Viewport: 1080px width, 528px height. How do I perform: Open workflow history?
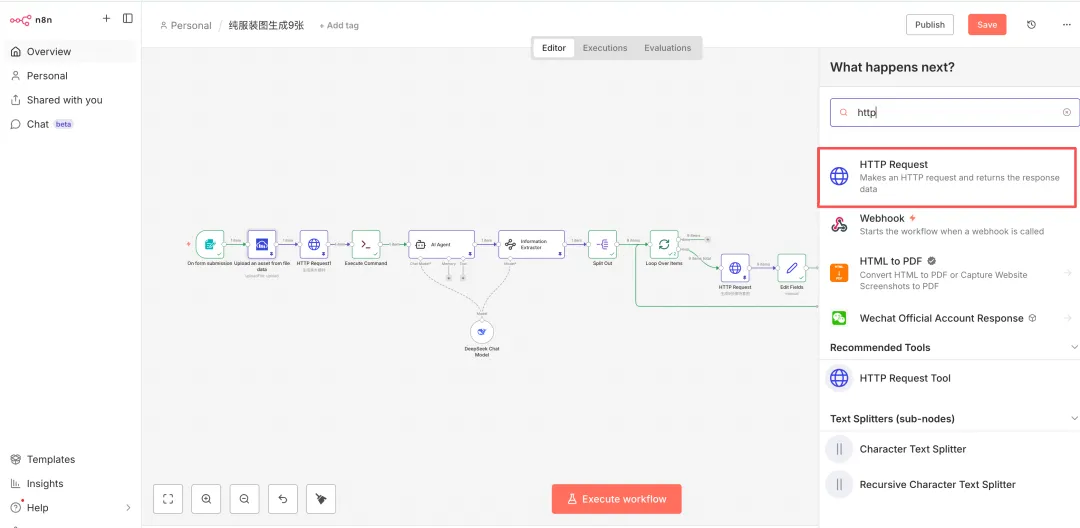tap(1031, 25)
